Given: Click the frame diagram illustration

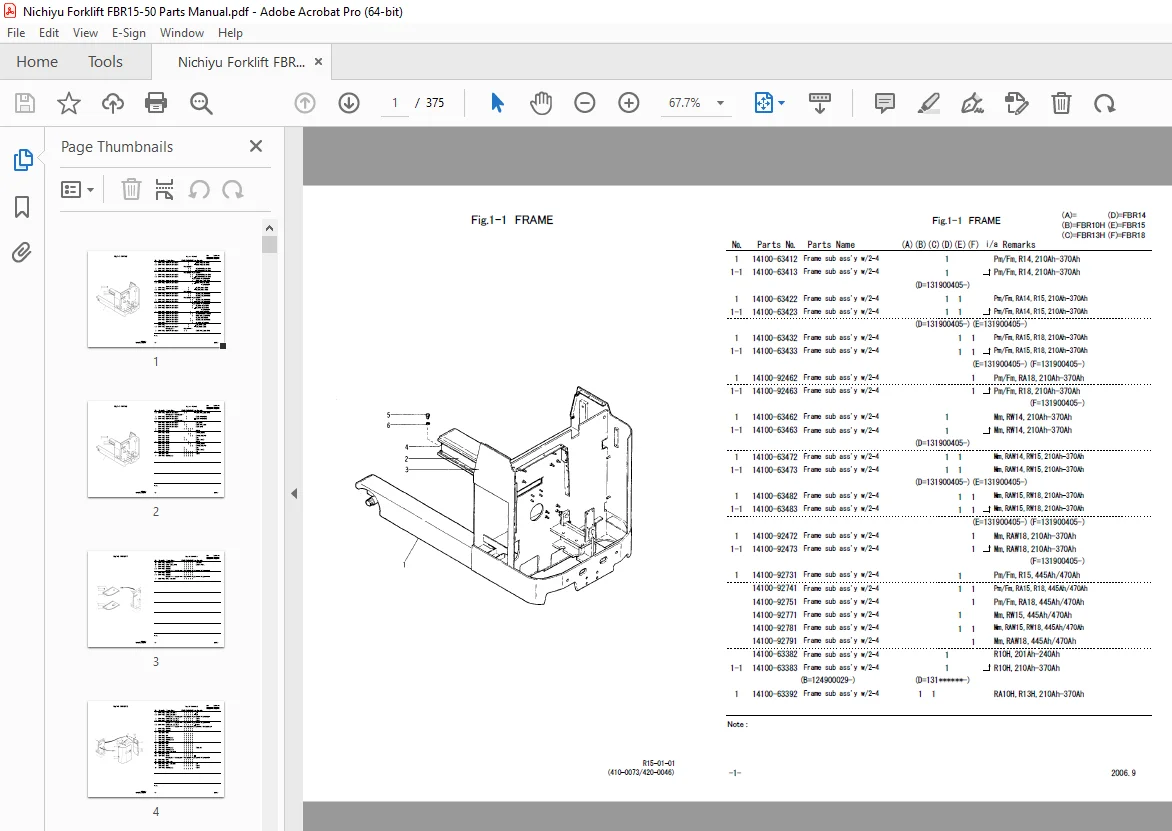Looking at the screenshot, I should pyautogui.click(x=493, y=495).
